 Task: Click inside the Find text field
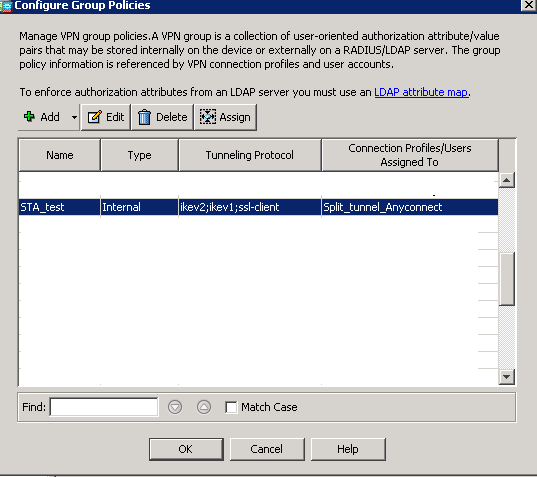click(104, 407)
